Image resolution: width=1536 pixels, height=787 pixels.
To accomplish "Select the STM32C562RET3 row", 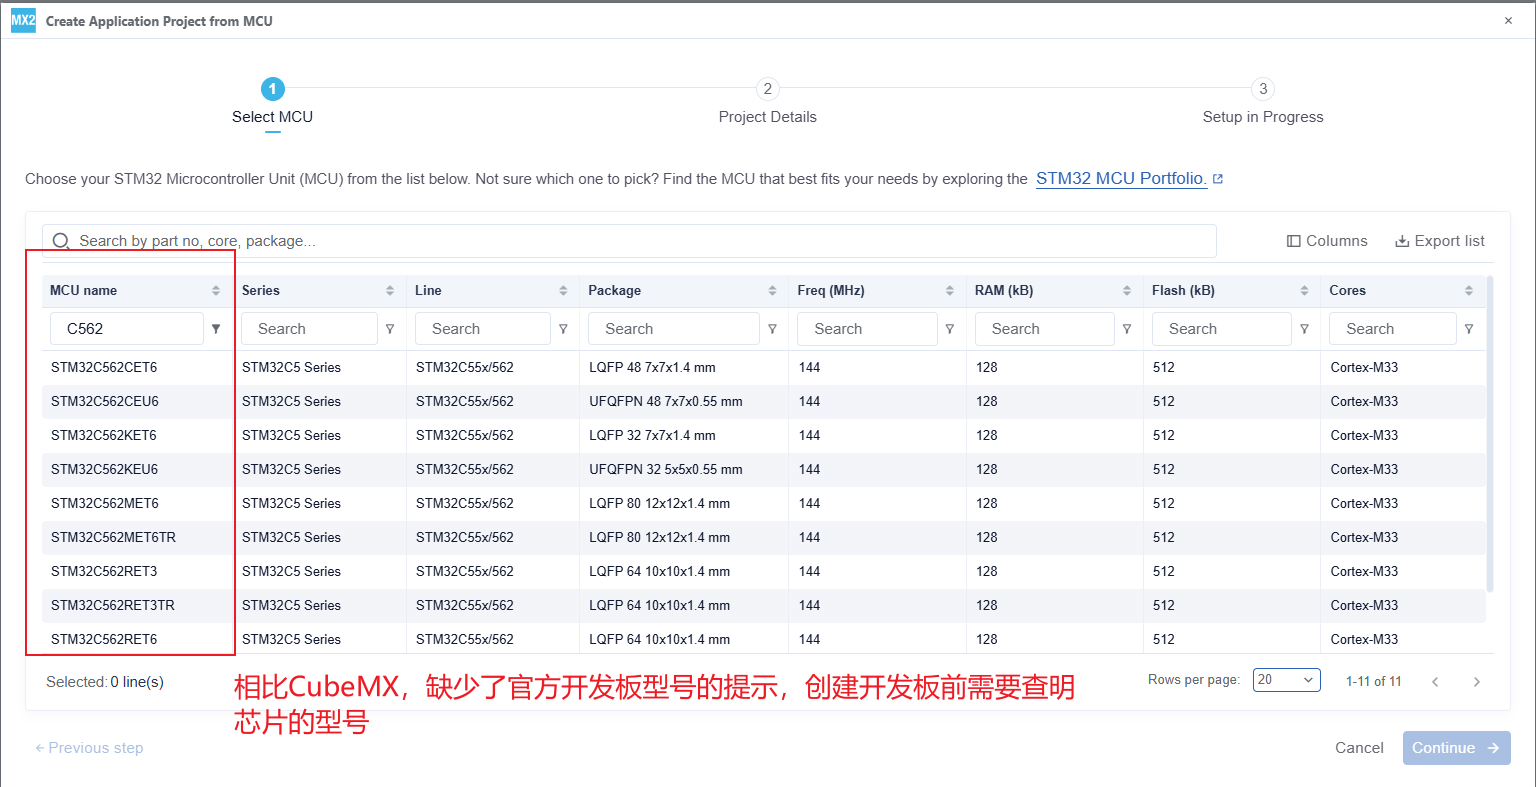I will [x=764, y=572].
